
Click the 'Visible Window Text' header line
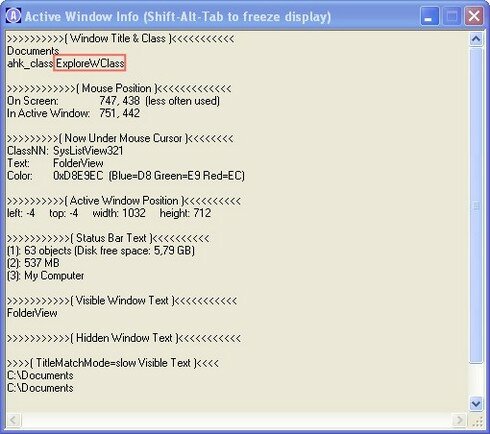(x=122, y=301)
